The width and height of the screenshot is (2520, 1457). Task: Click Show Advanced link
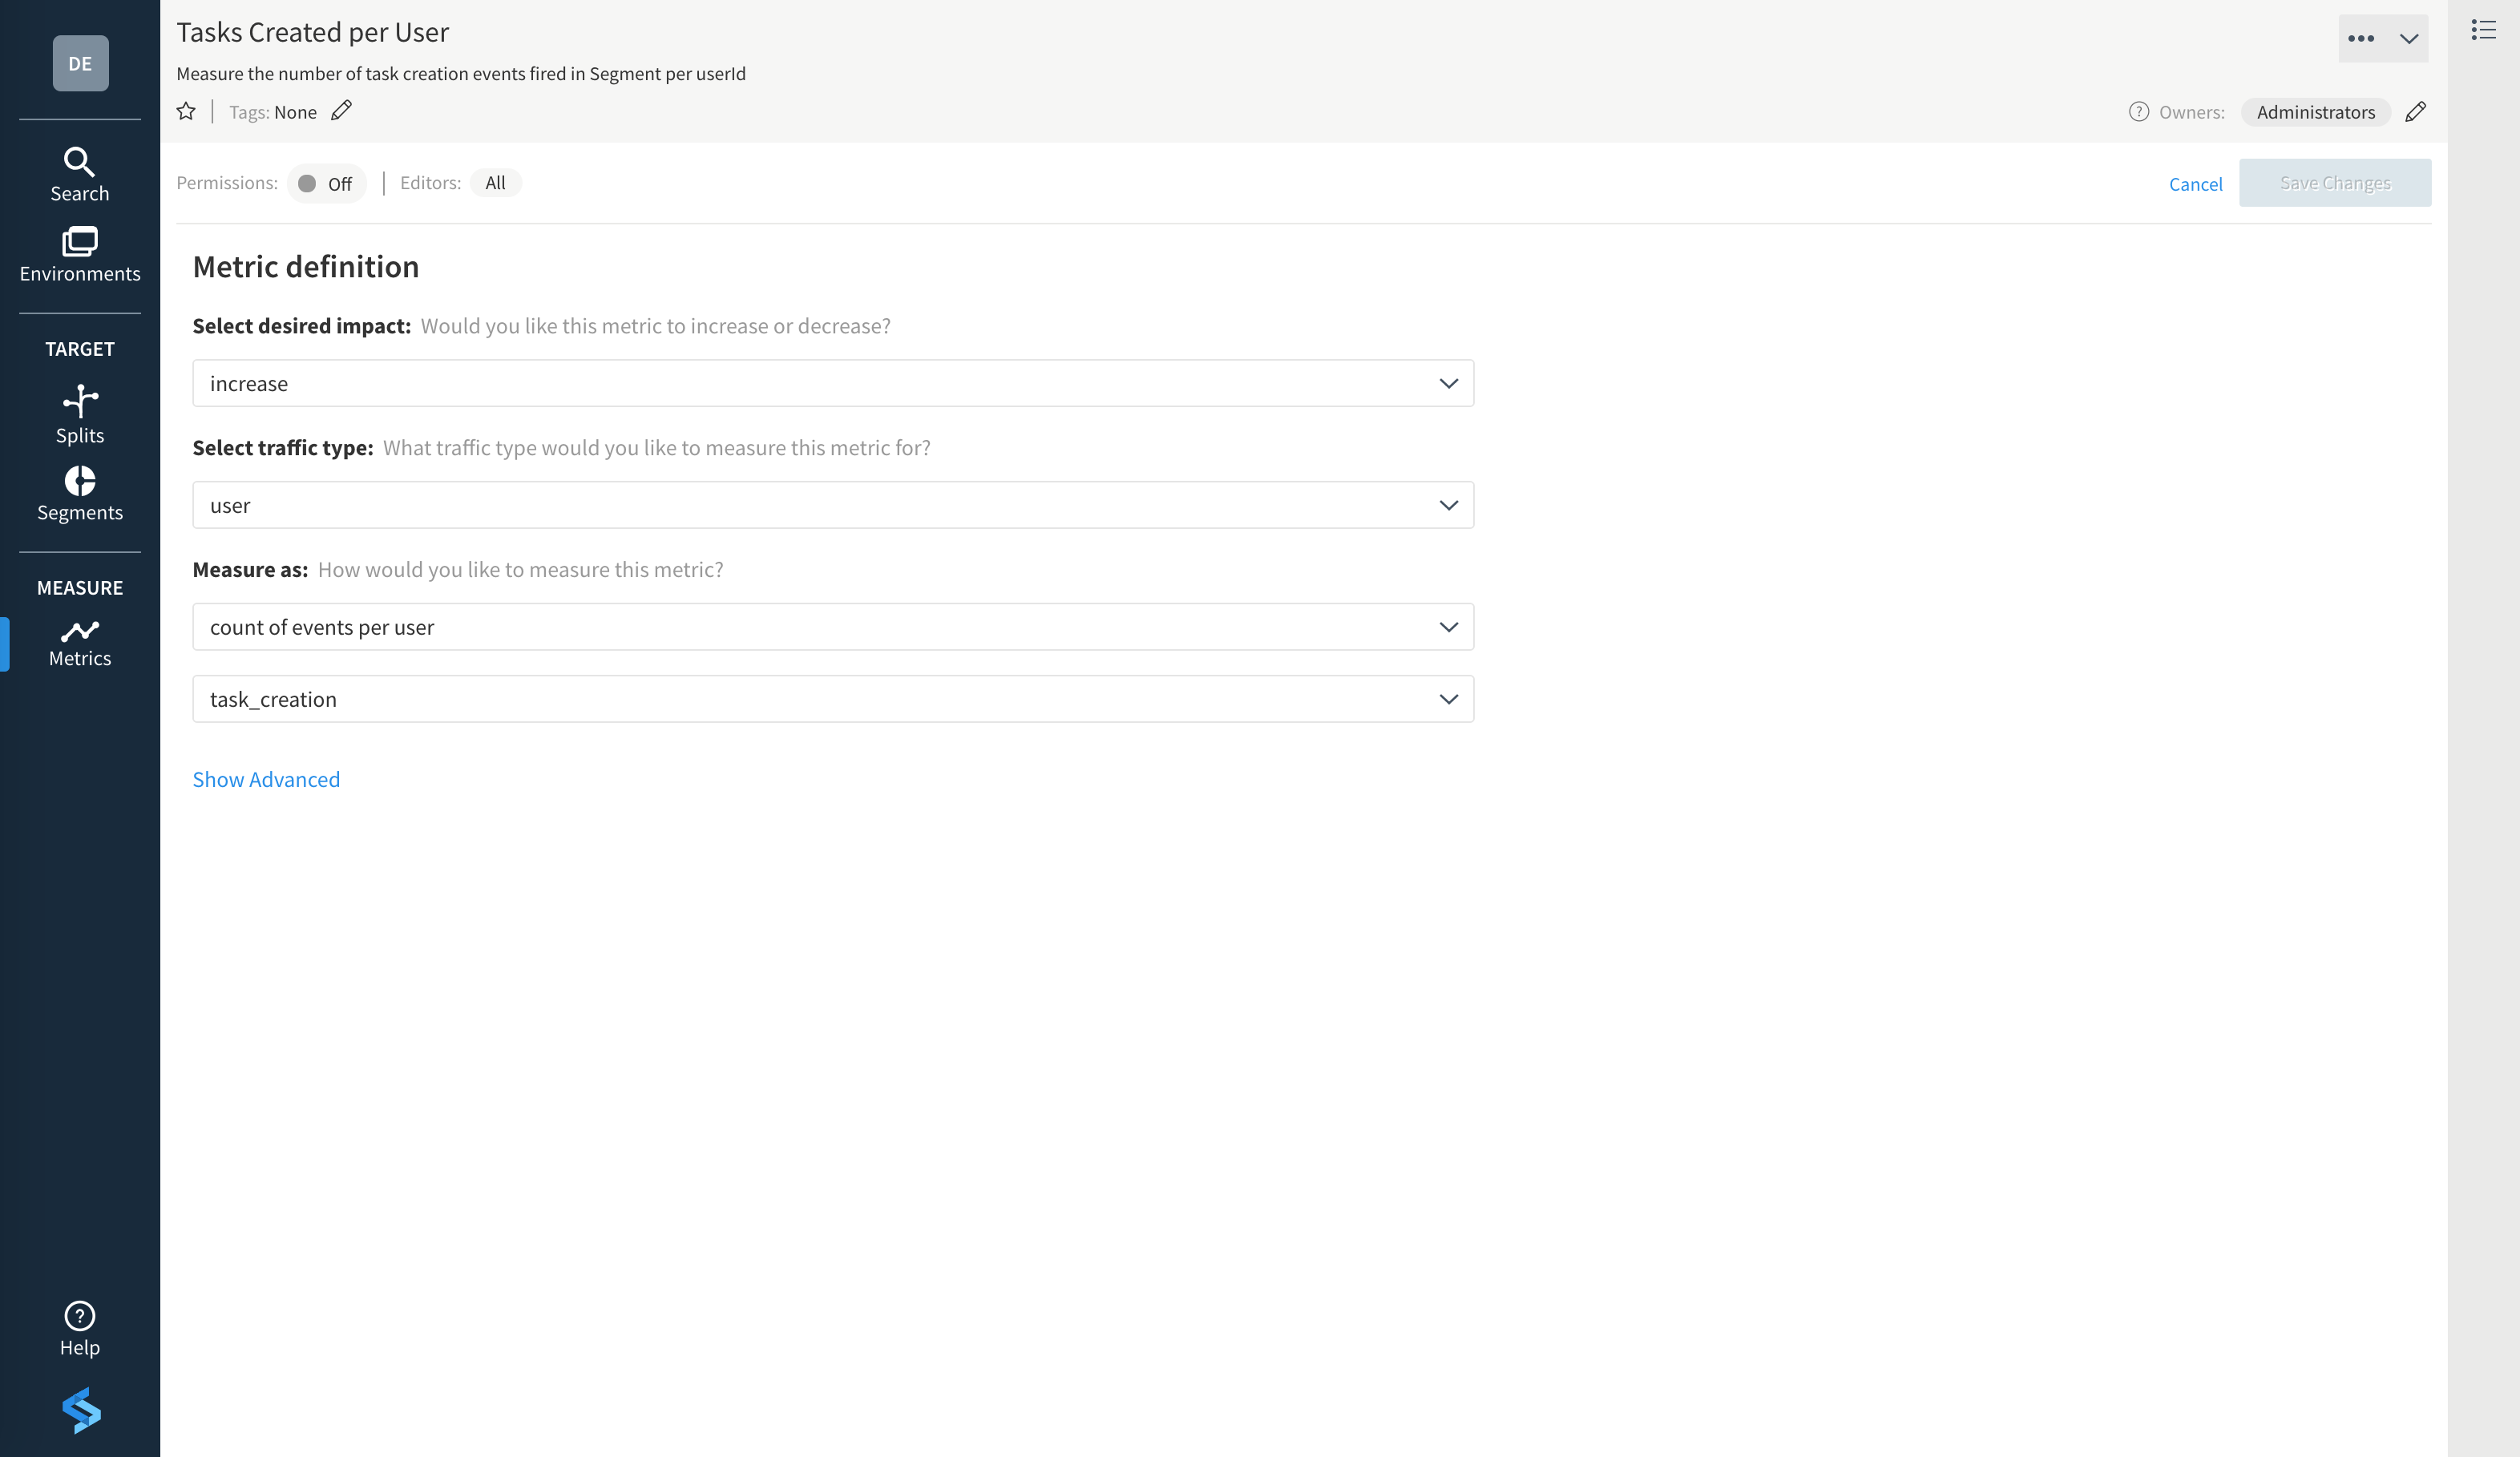click(x=266, y=779)
